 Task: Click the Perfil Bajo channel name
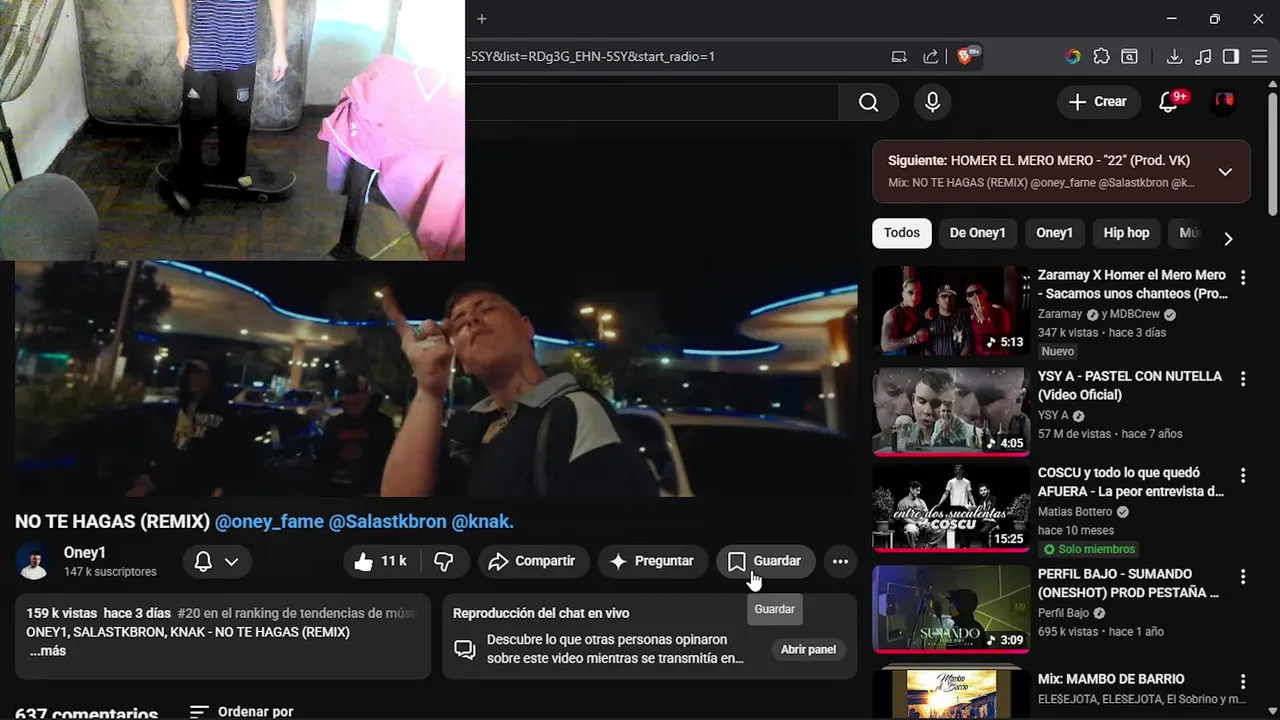[1063, 613]
